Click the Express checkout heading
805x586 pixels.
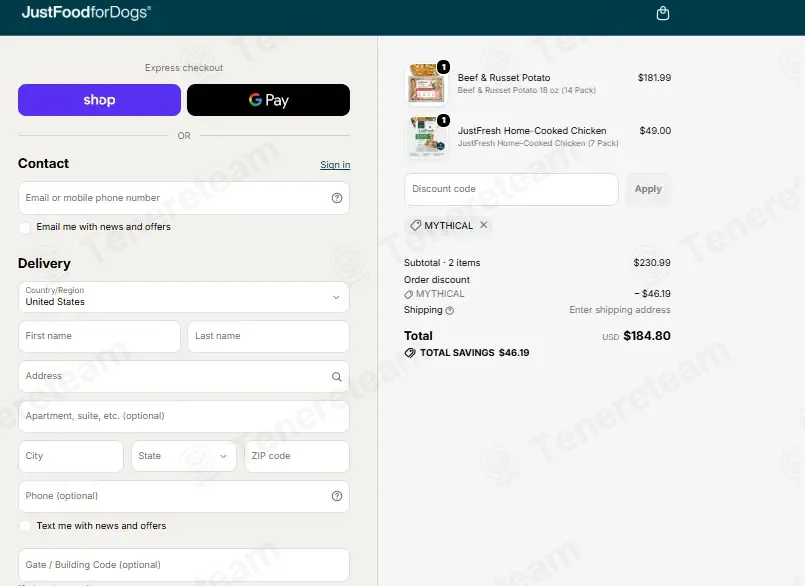pos(184,68)
